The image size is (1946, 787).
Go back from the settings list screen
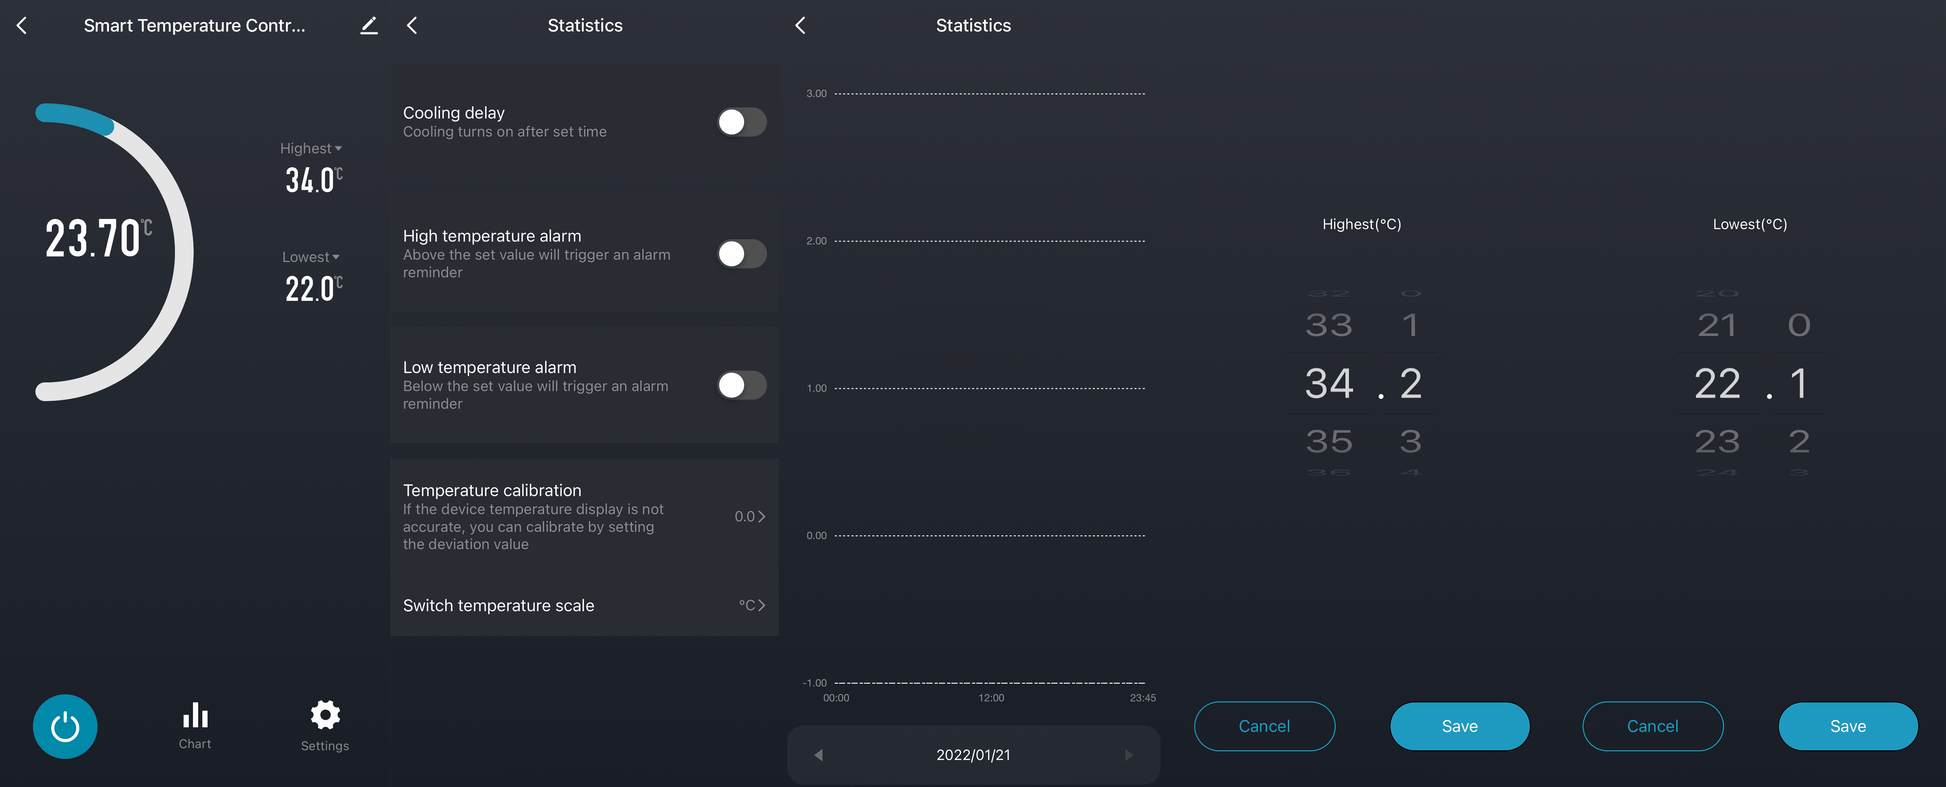click(412, 26)
